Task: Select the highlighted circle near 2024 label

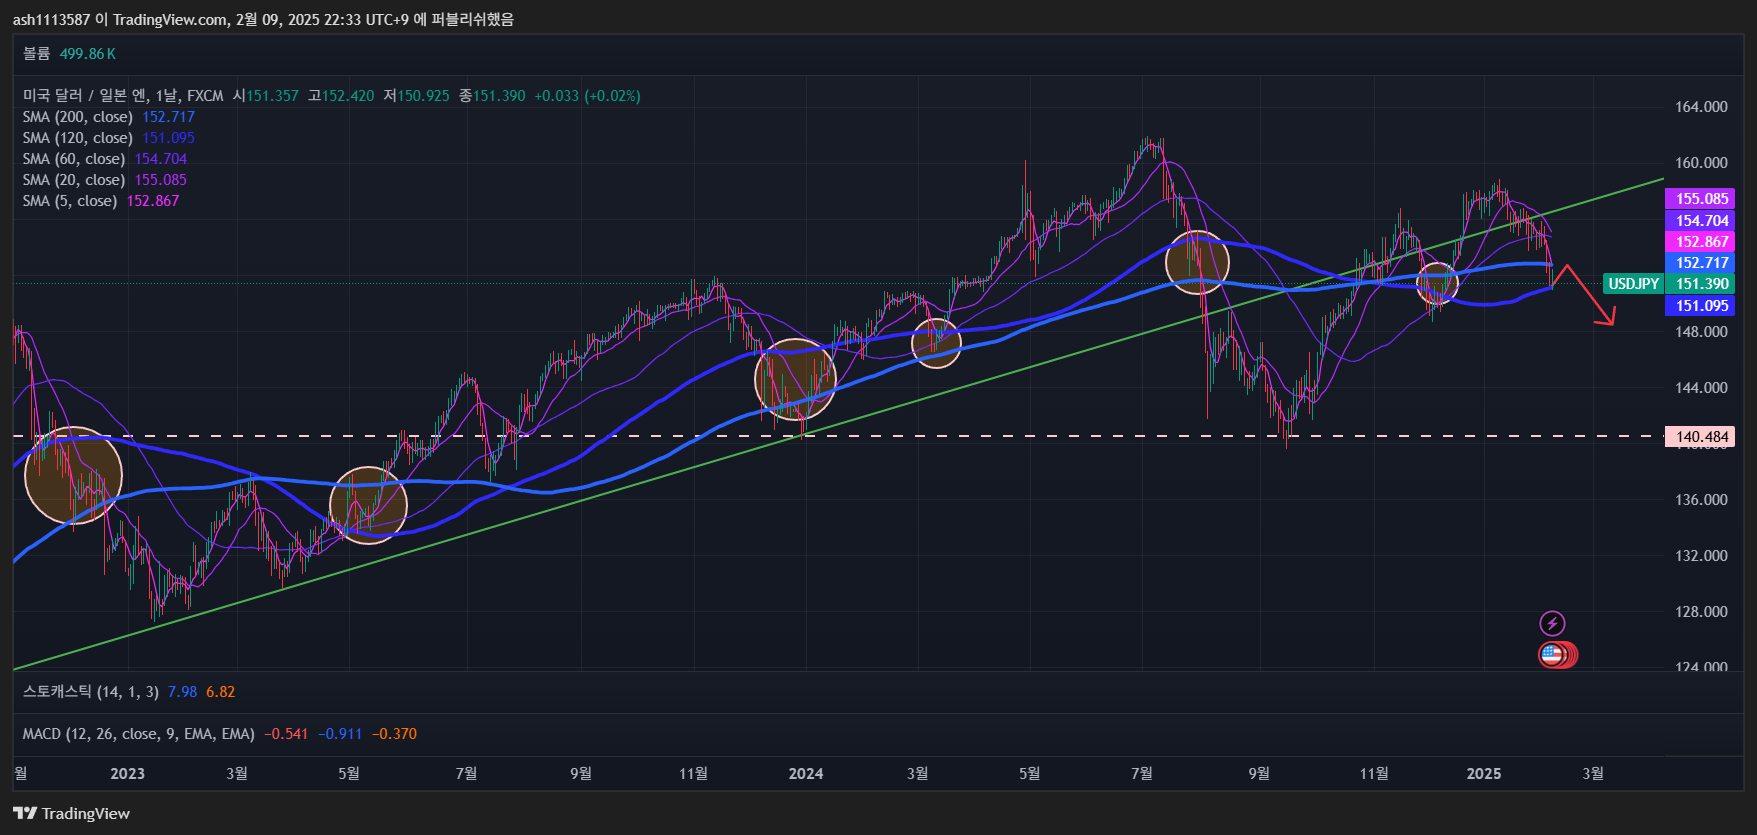Action: point(795,379)
